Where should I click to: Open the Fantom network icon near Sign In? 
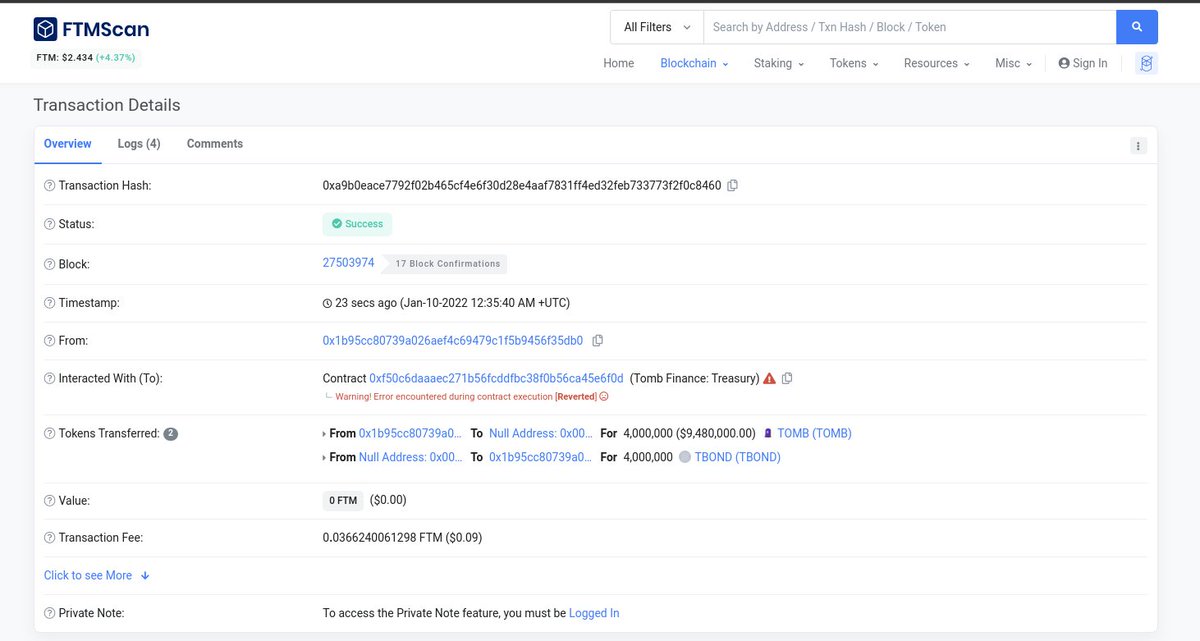click(1146, 63)
